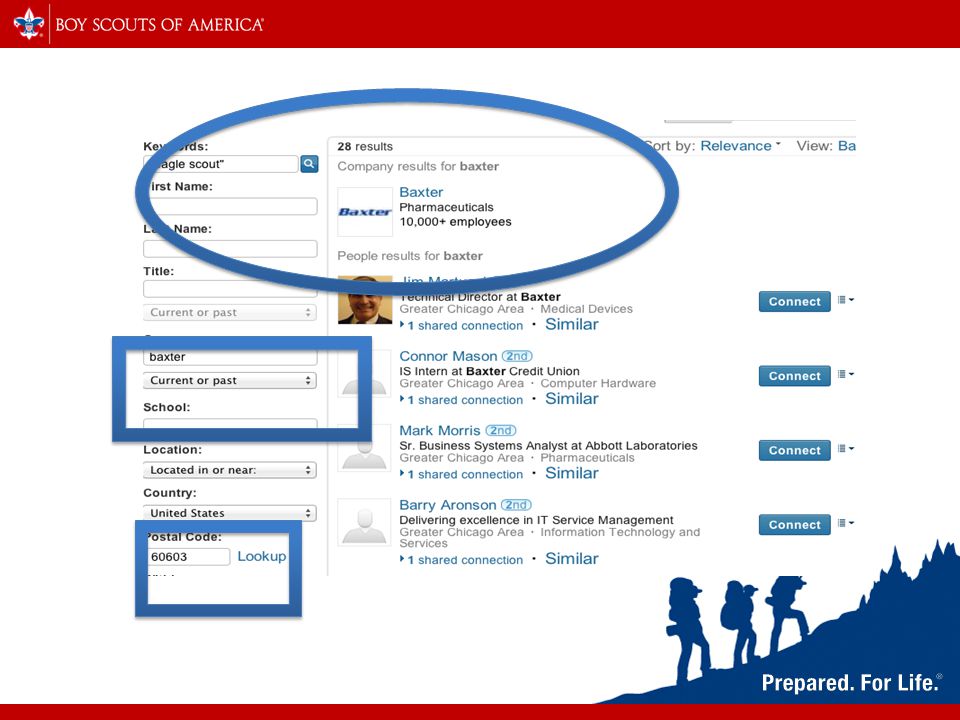Connect with Mark Morris
This screenshot has height=720, width=960.
click(x=795, y=450)
